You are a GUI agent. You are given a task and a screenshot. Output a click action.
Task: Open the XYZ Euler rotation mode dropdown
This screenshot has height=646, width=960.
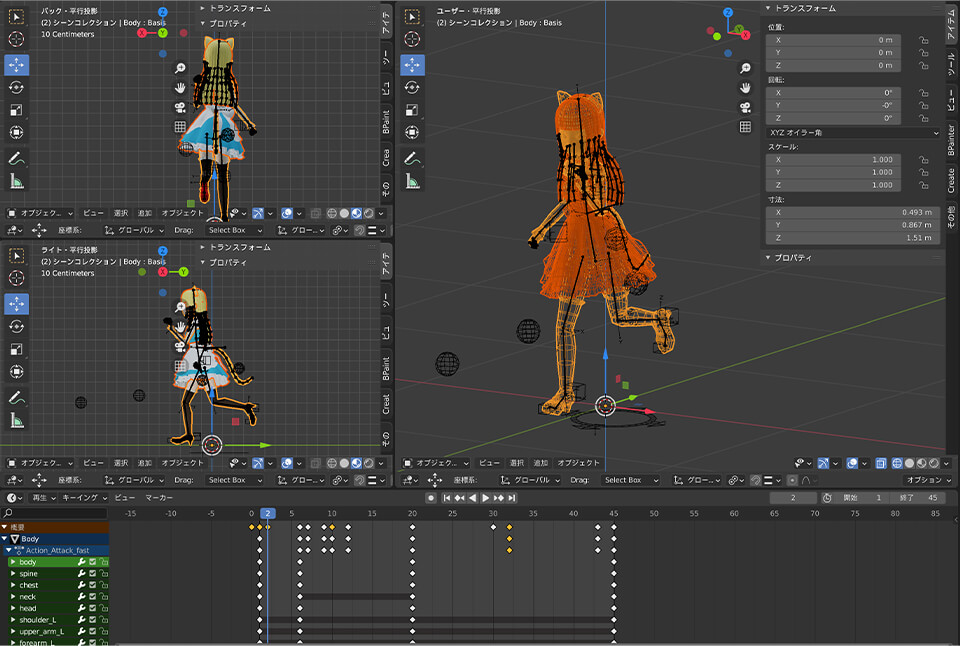pos(853,132)
